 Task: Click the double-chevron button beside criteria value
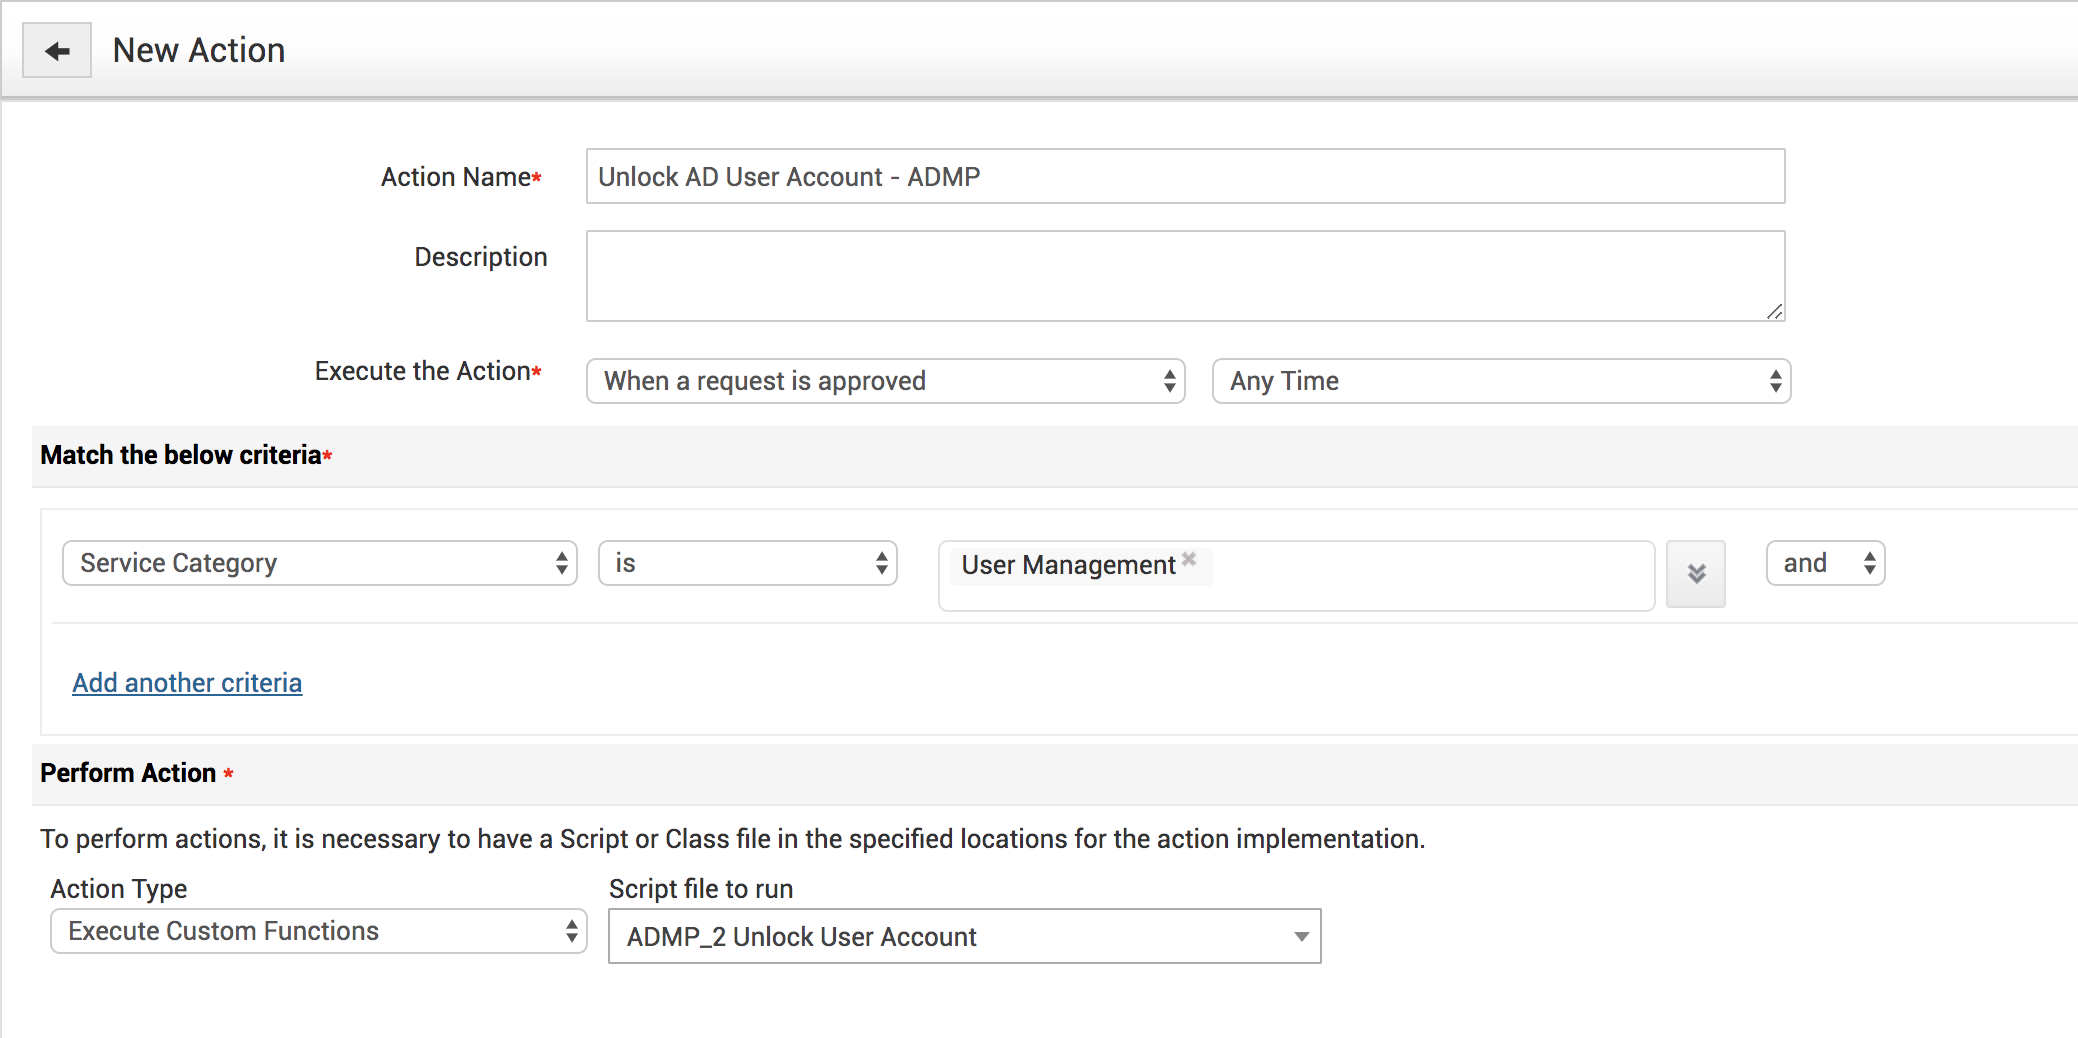(1696, 574)
